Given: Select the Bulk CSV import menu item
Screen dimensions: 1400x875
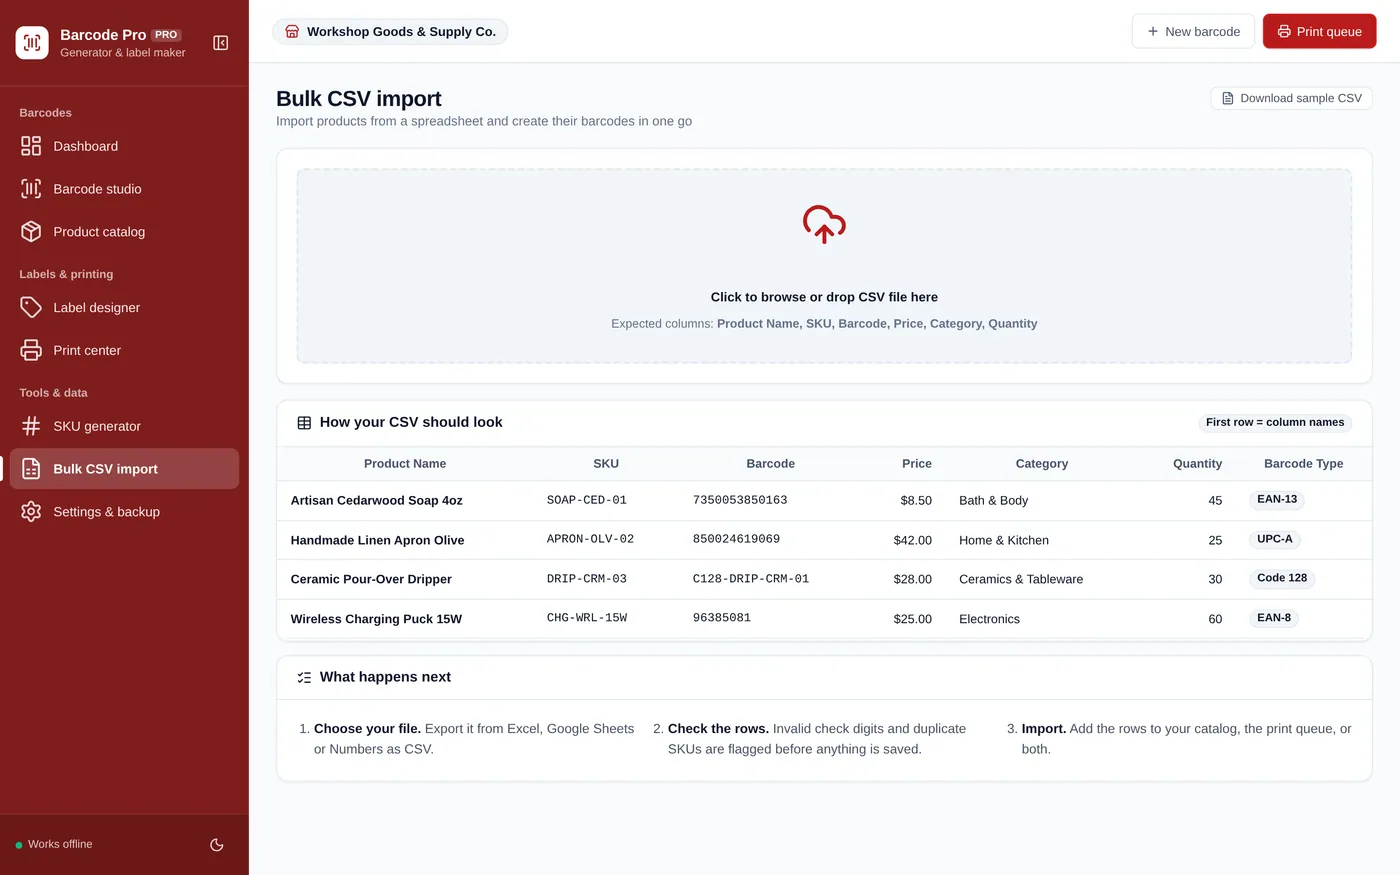Looking at the screenshot, I should pos(124,469).
